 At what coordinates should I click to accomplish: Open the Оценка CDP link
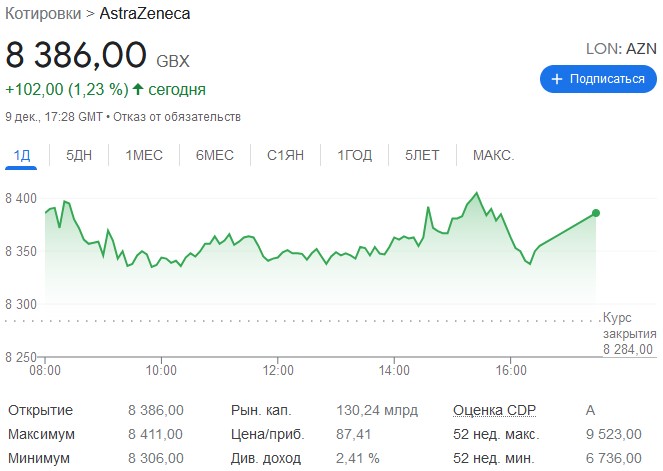pyautogui.click(x=494, y=410)
